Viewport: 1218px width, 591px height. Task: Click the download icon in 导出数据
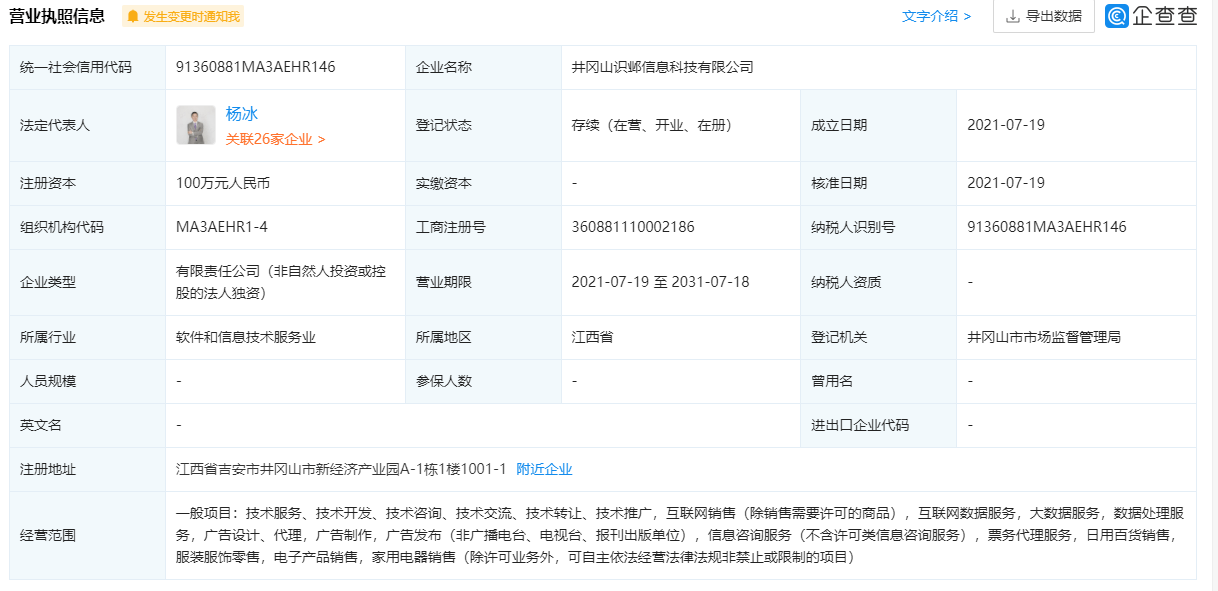(x=1012, y=16)
